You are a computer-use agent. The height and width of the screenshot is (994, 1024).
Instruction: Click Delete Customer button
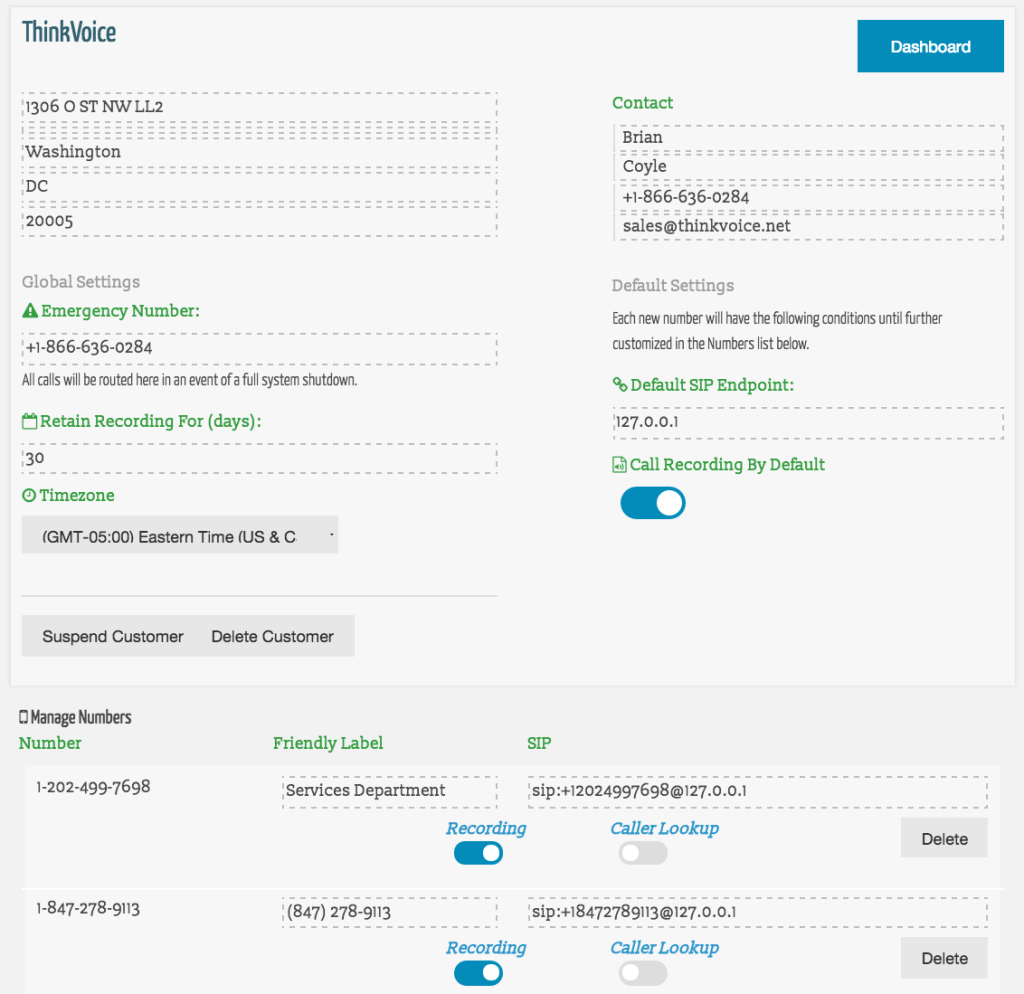[x=272, y=636]
